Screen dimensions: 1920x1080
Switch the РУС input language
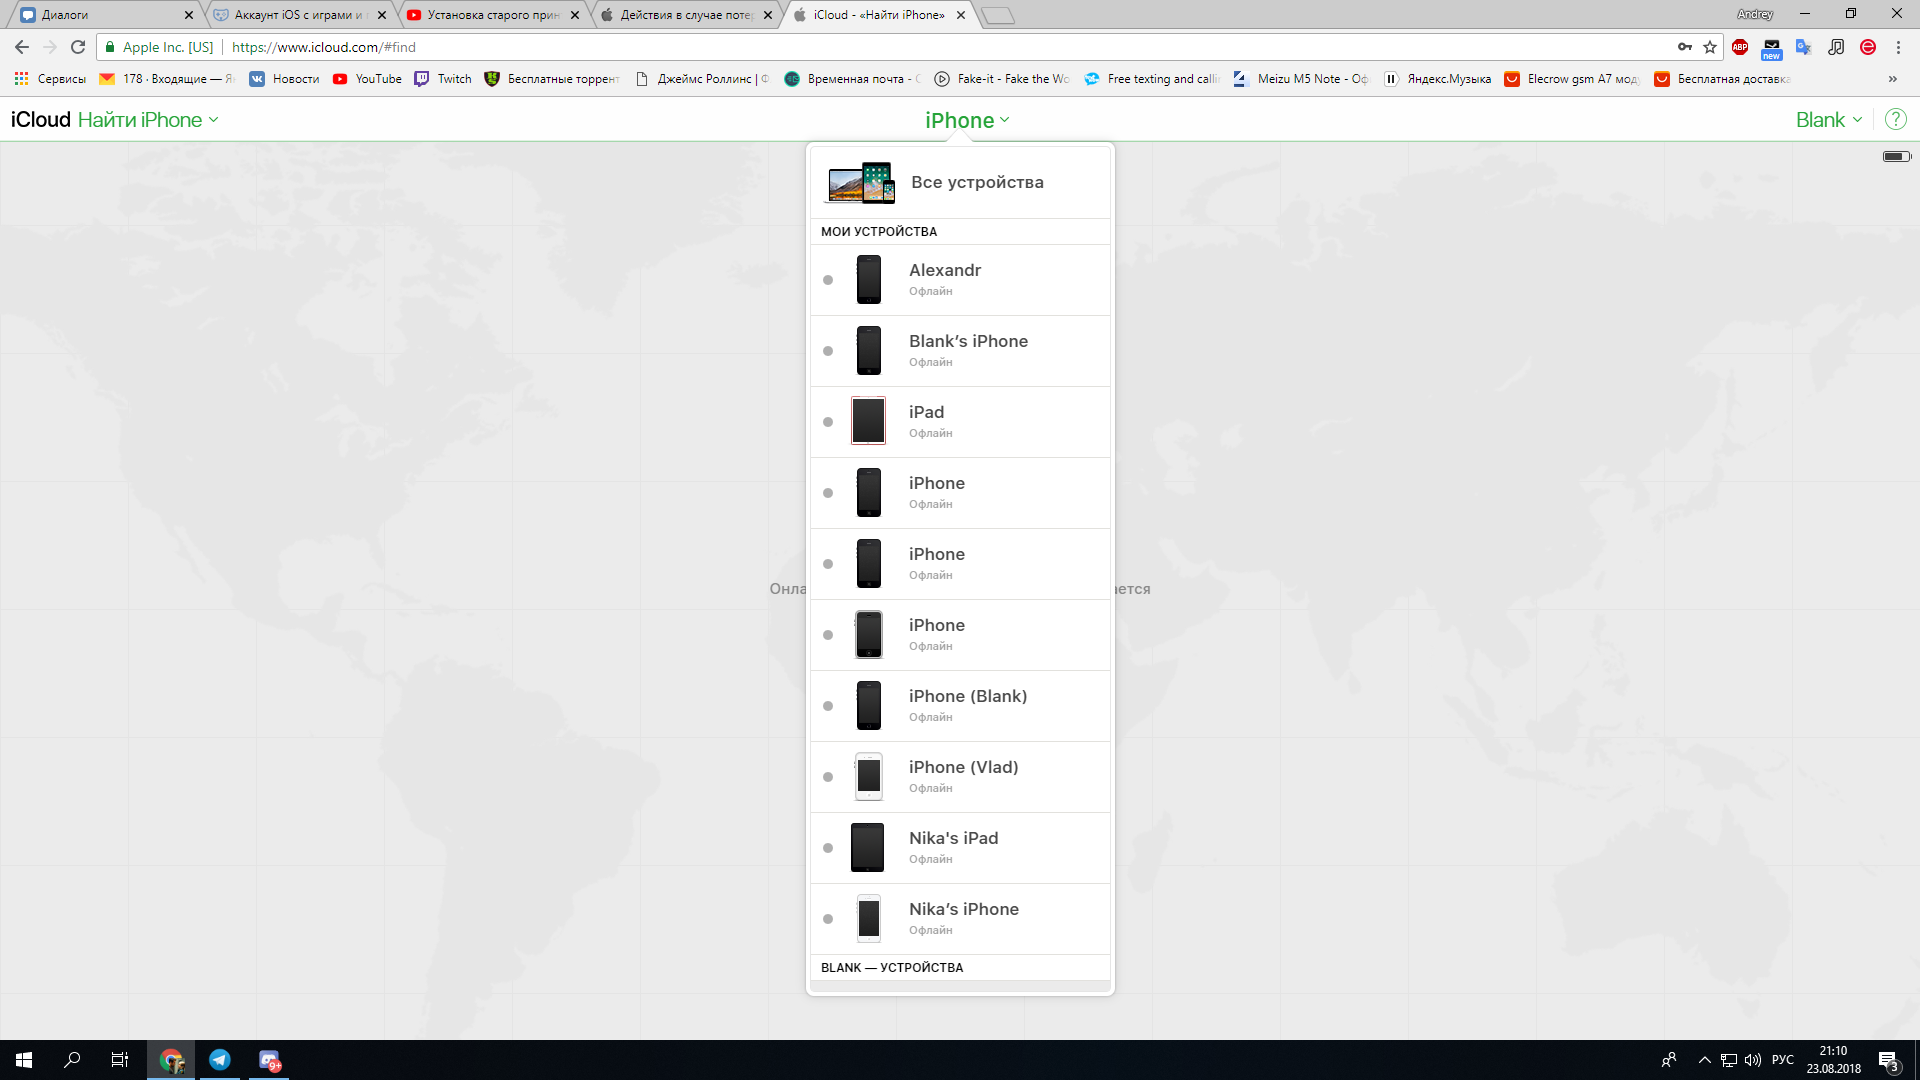pyautogui.click(x=1783, y=1060)
